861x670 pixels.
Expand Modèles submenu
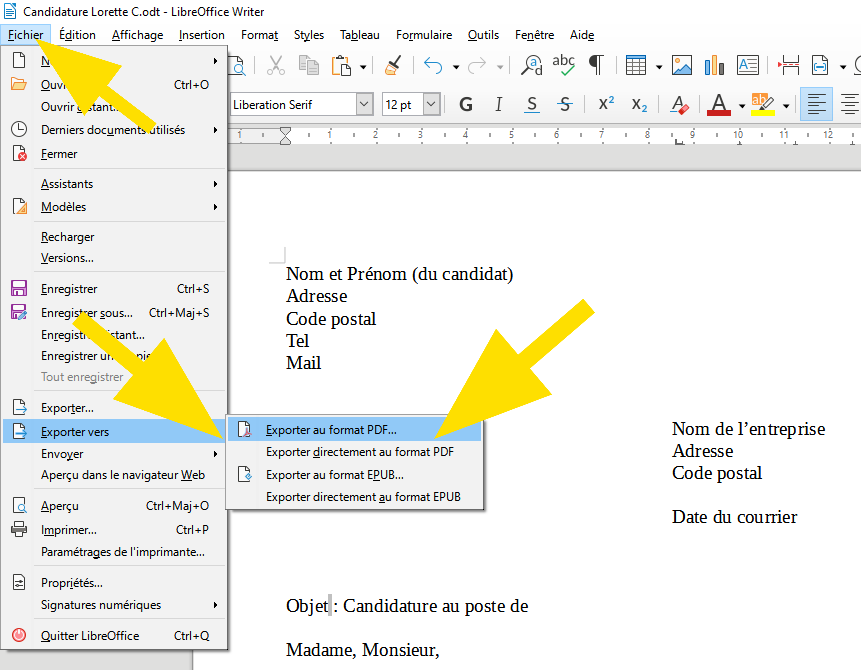pyautogui.click(x=114, y=207)
